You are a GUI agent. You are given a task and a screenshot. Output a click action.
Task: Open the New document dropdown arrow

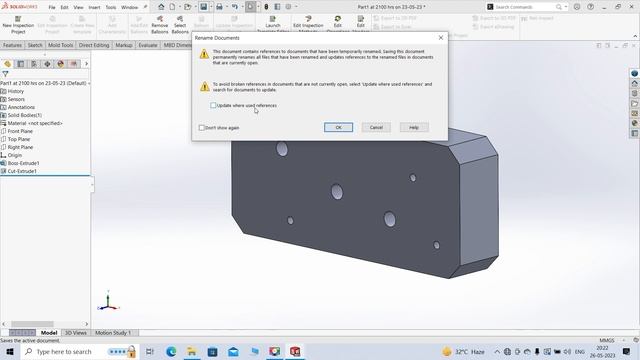[x=180, y=7]
